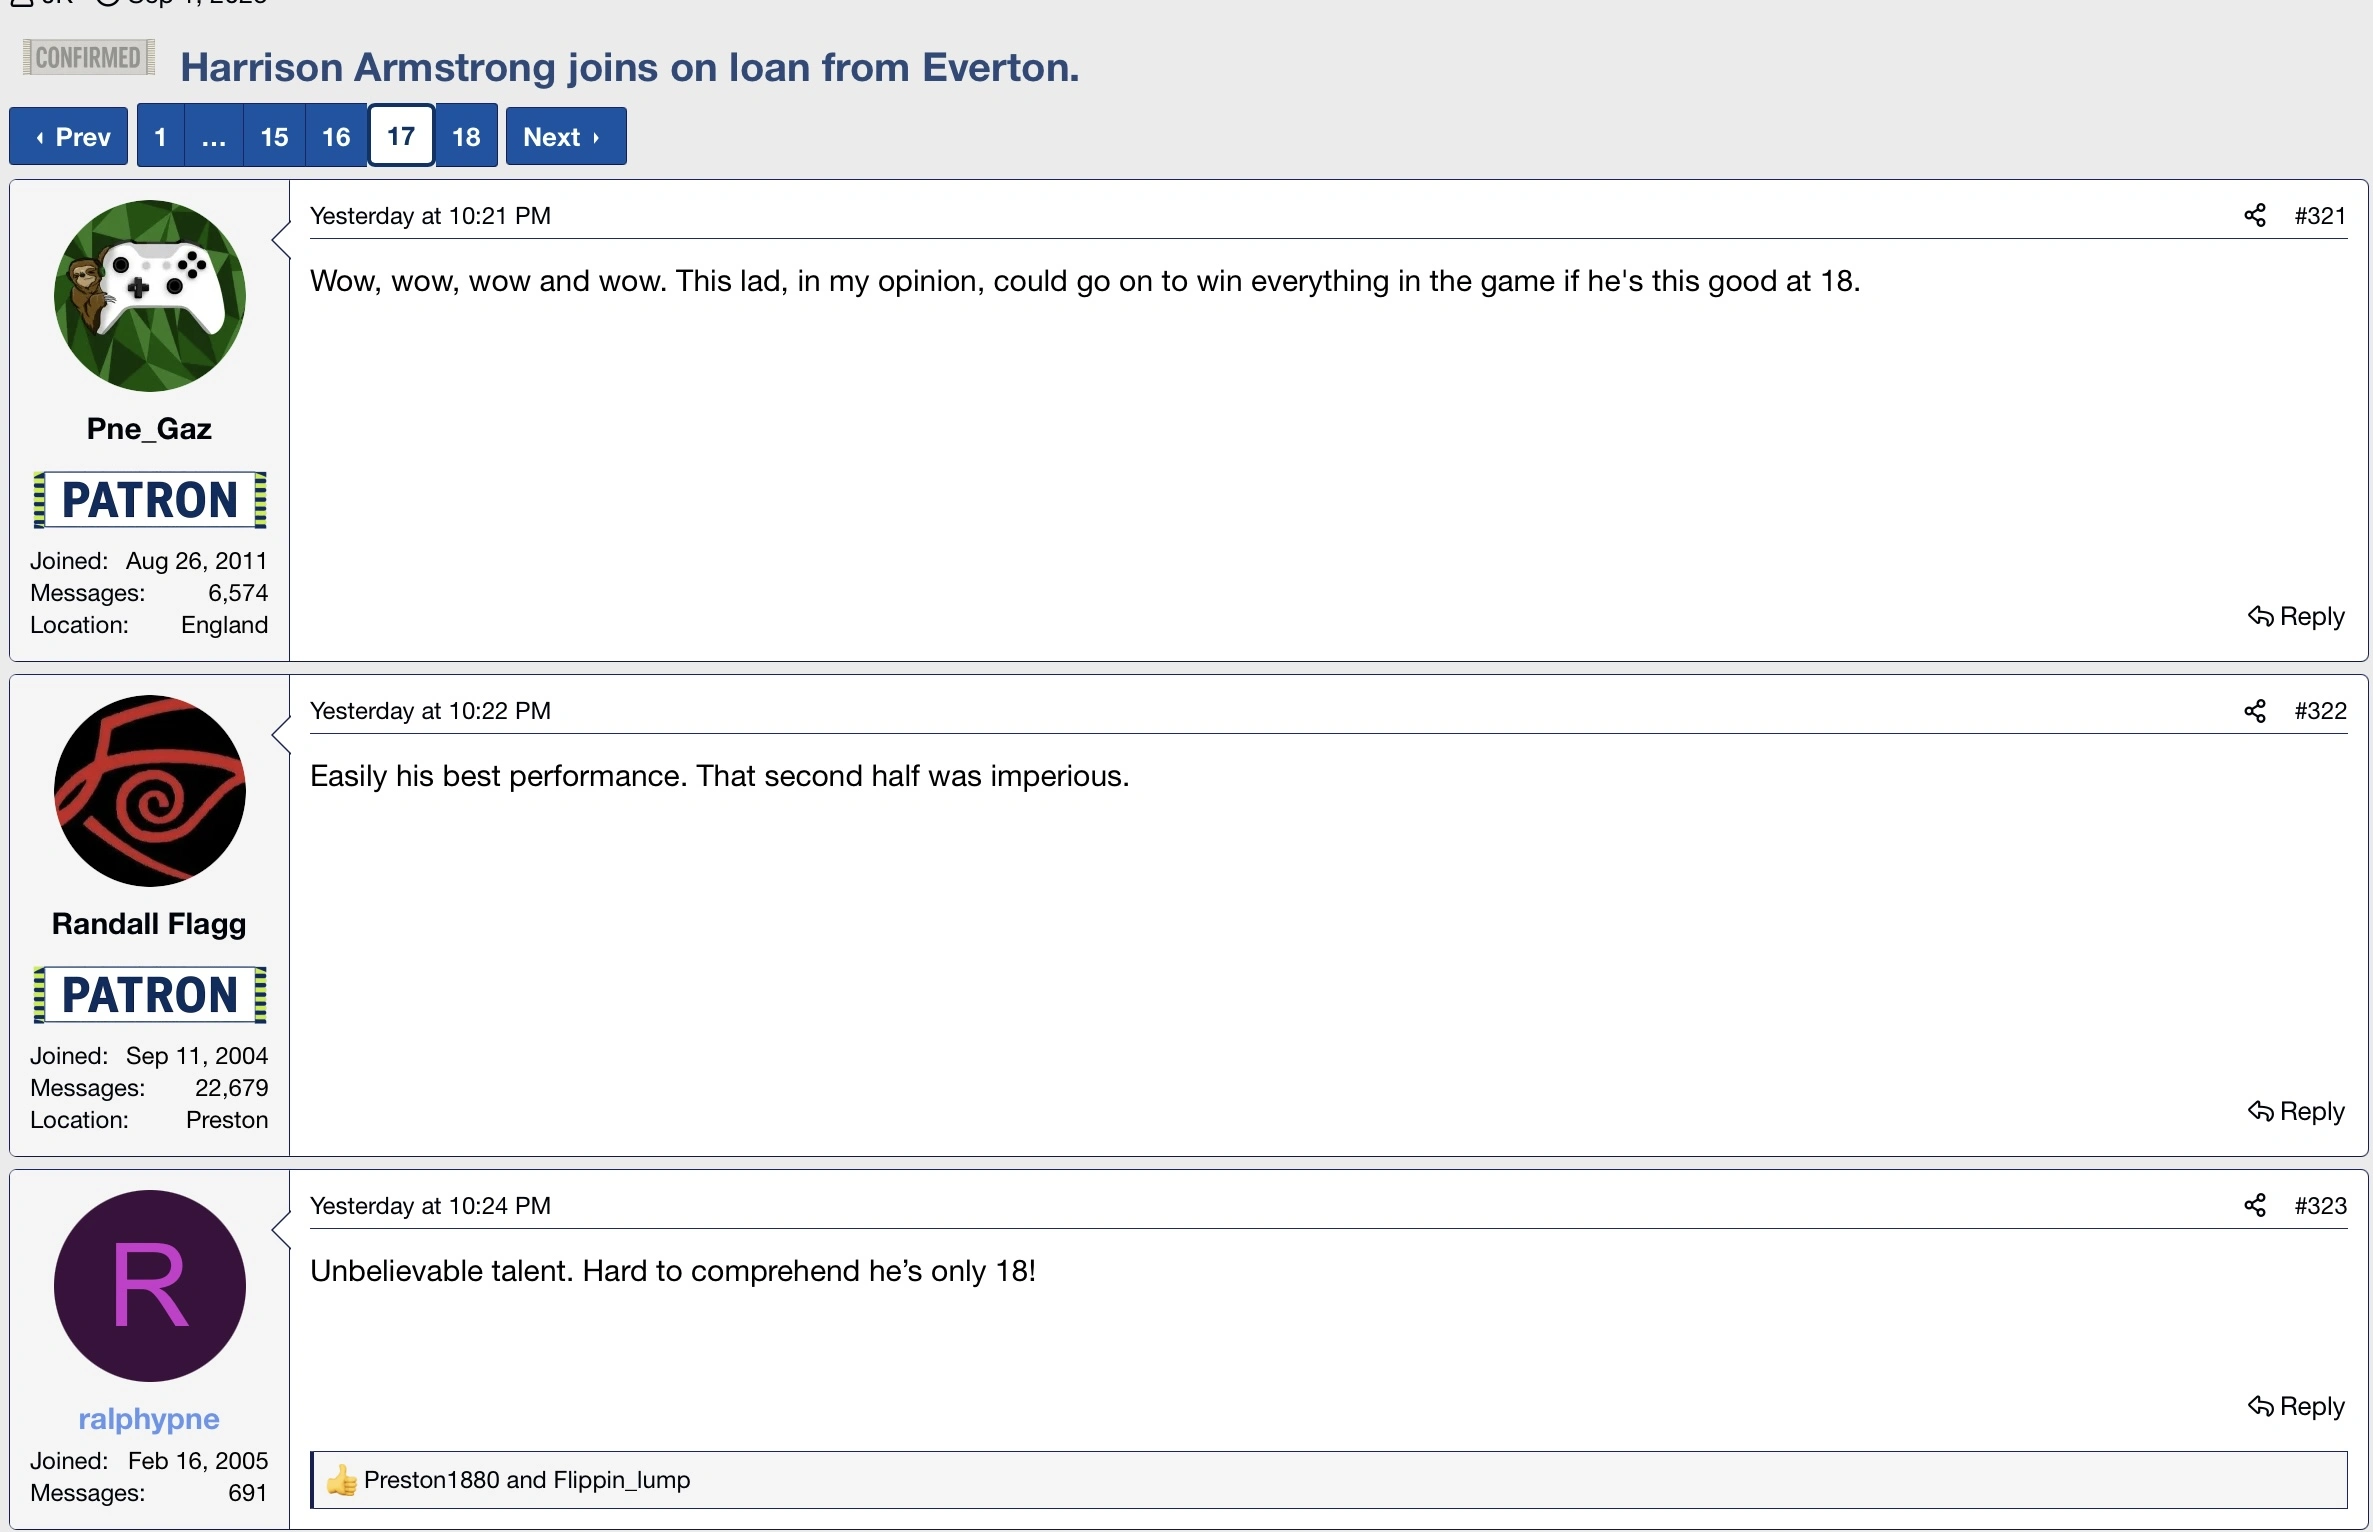
Task: Open ralphypne's purple letter R avatar
Action: (150, 1286)
